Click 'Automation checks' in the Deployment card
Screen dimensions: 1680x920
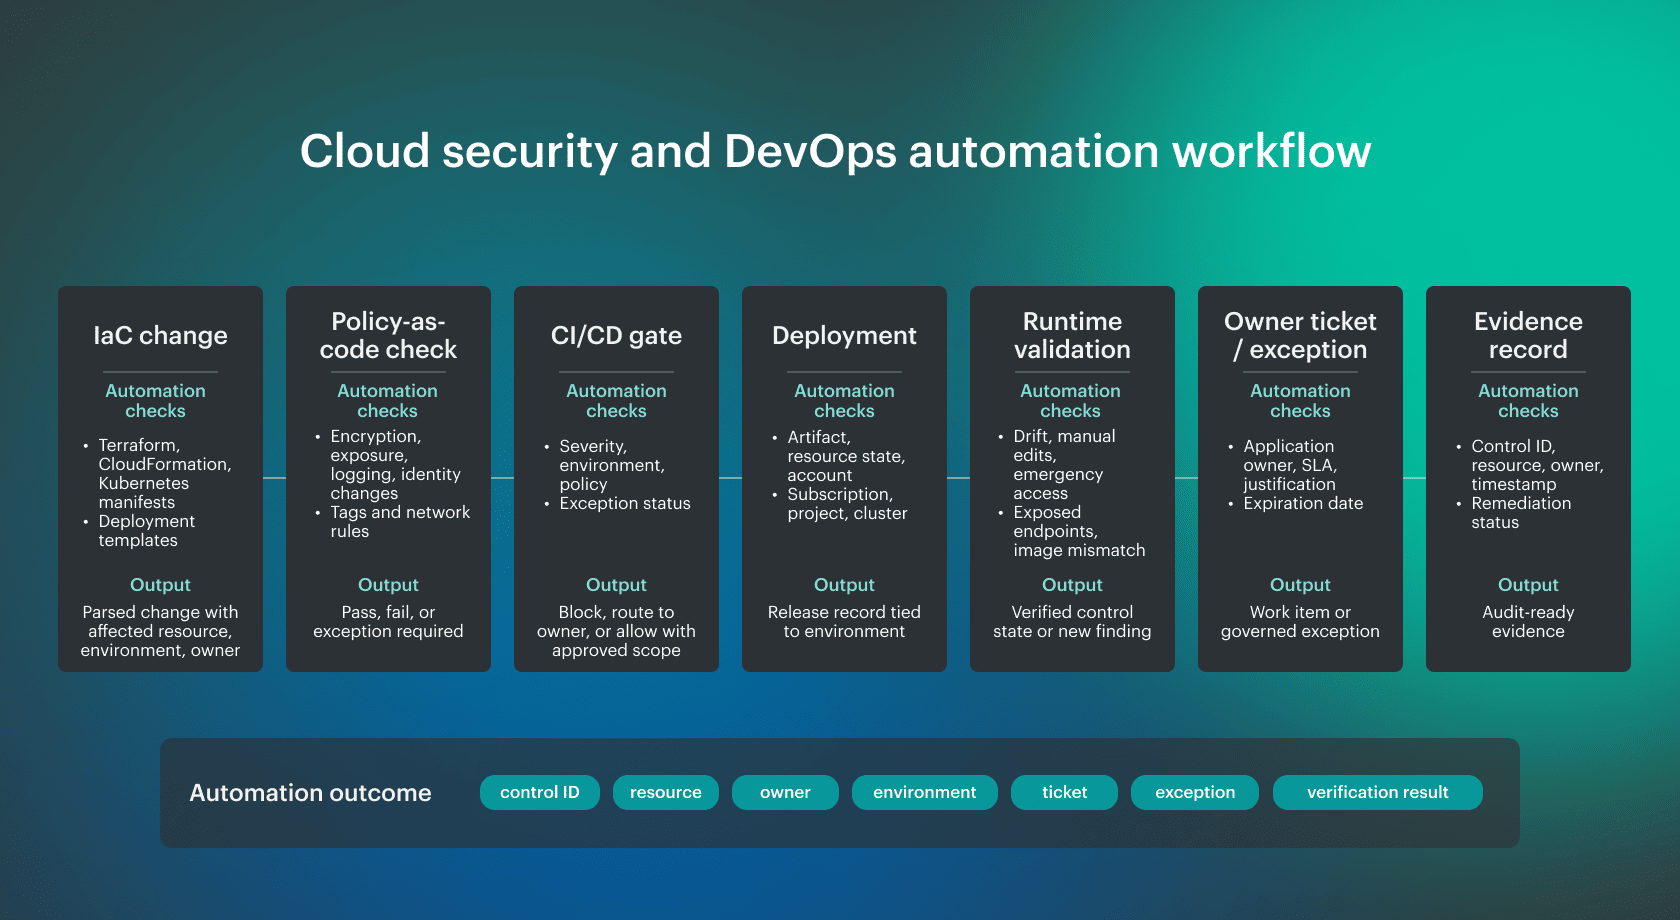pos(844,401)
